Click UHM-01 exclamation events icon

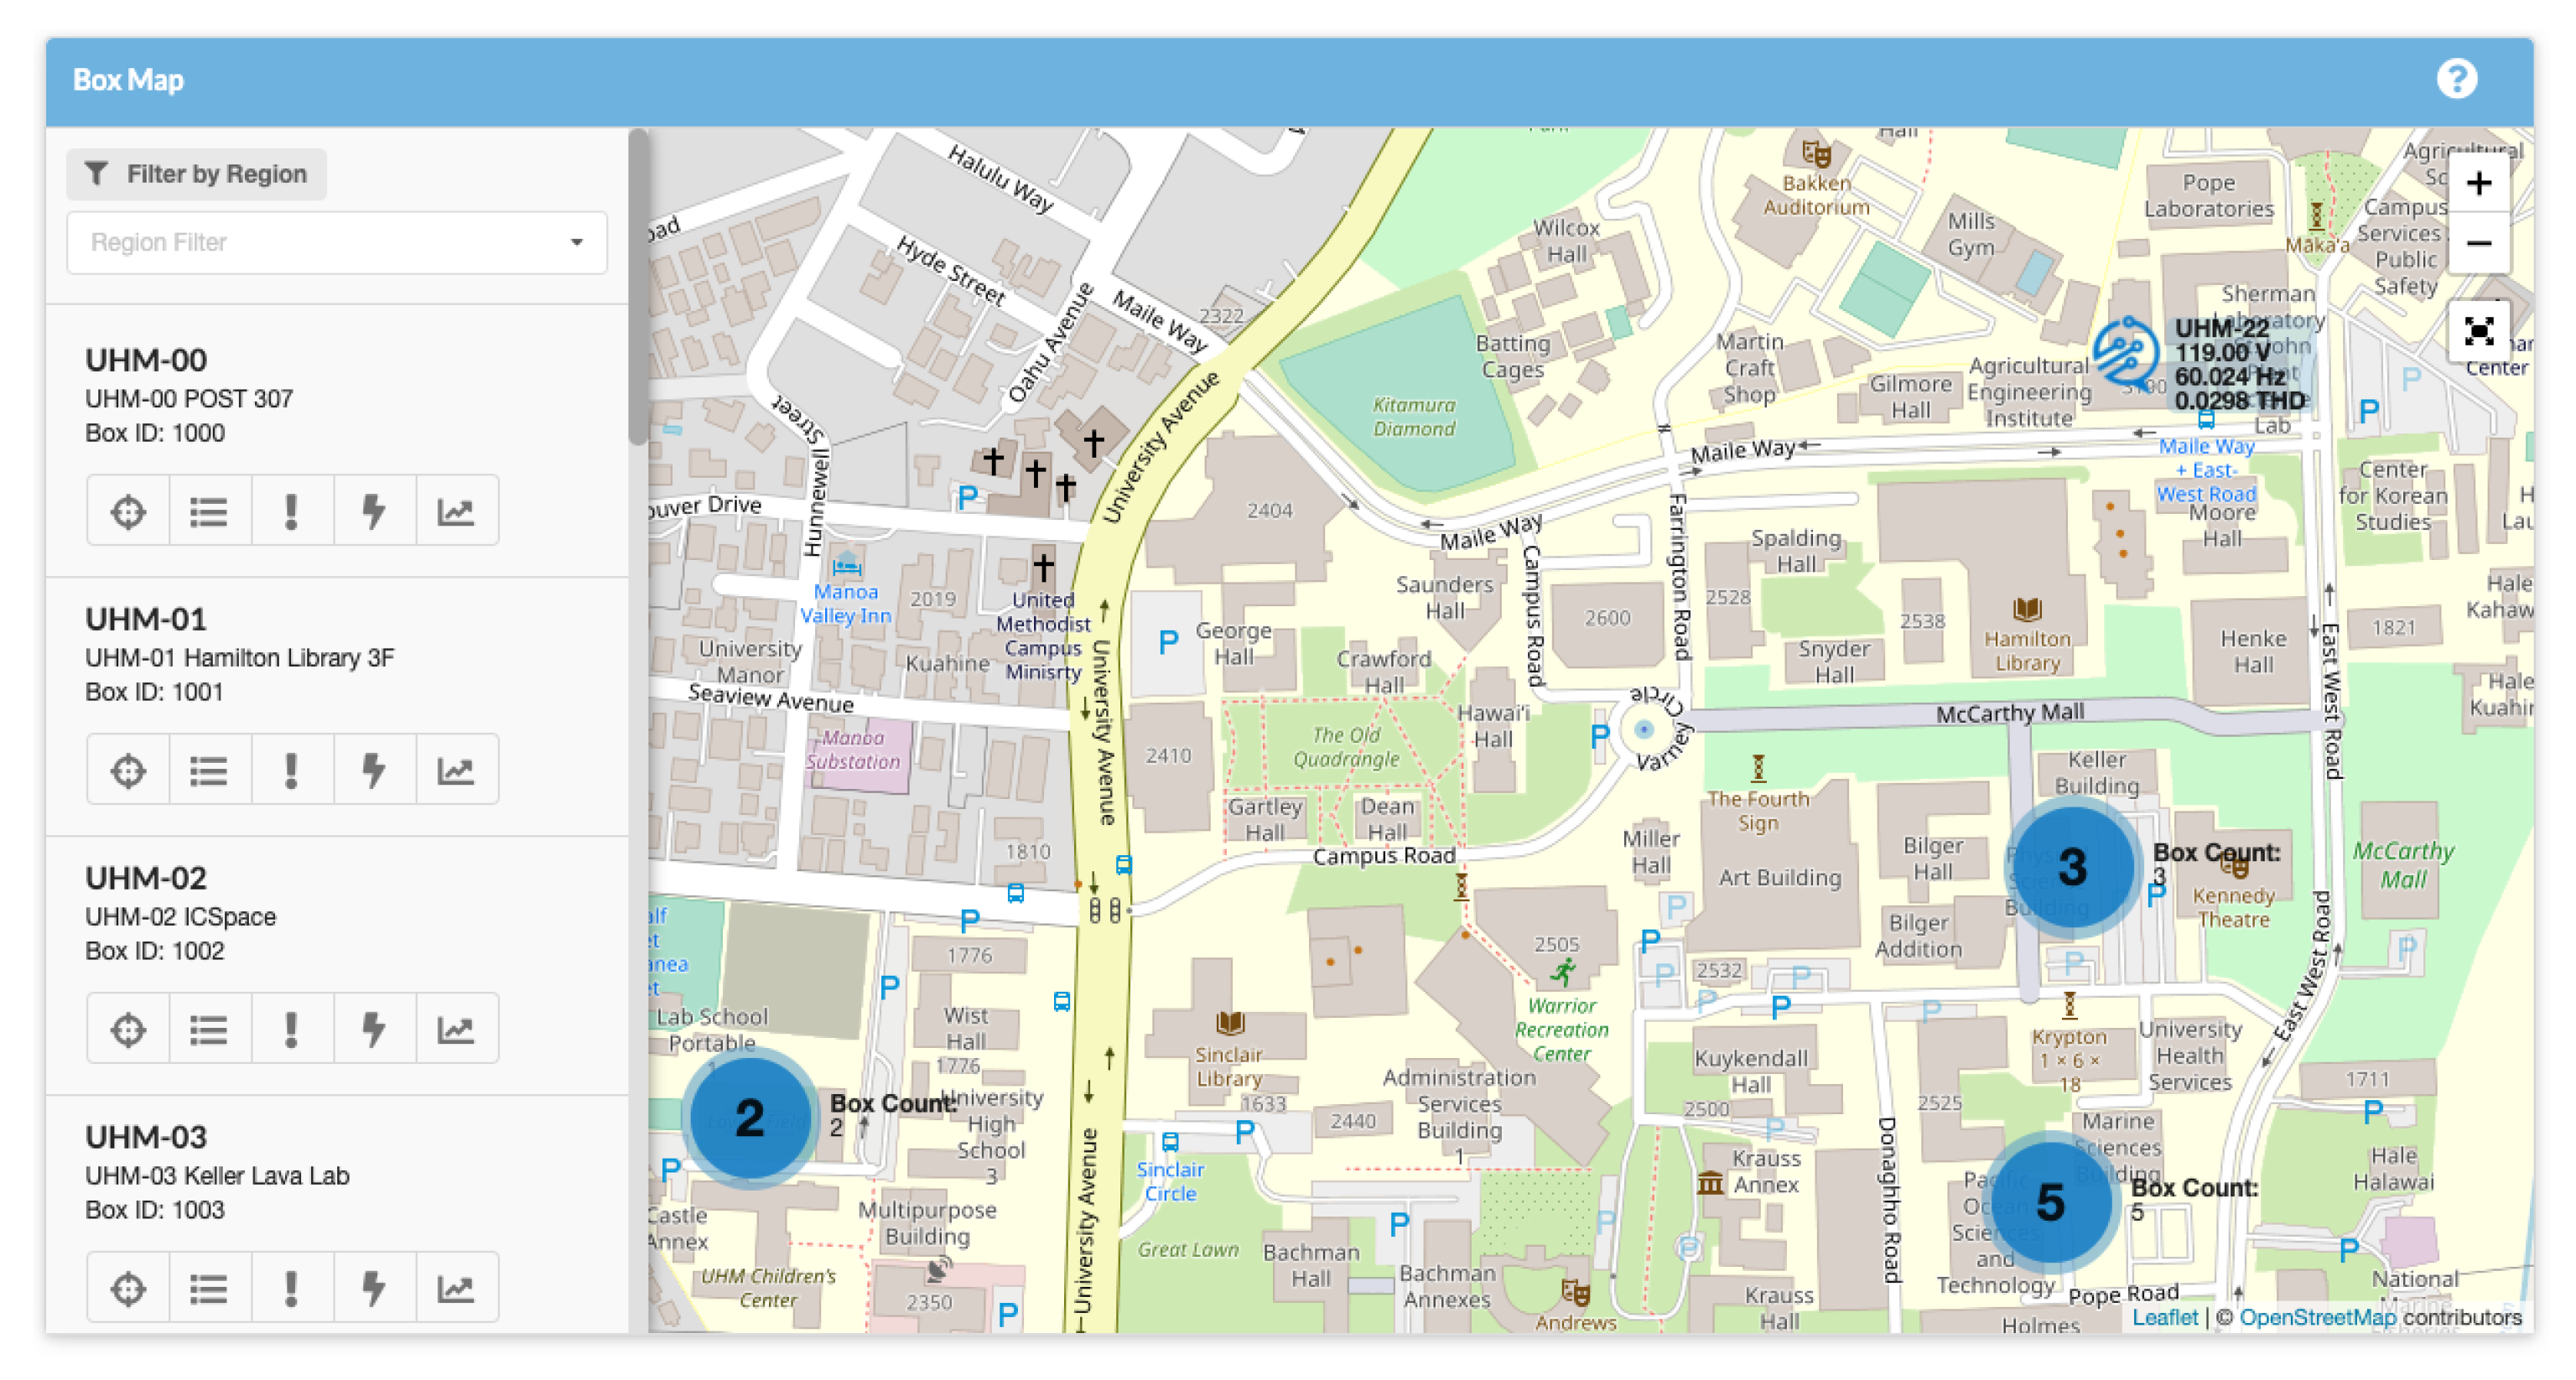tap(291, 770)
